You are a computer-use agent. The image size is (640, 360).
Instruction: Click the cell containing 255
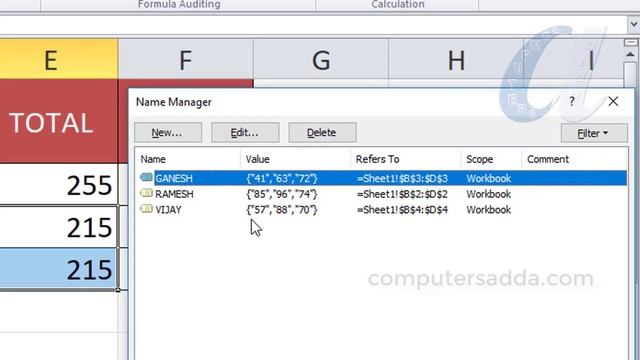tap(59, 184)
